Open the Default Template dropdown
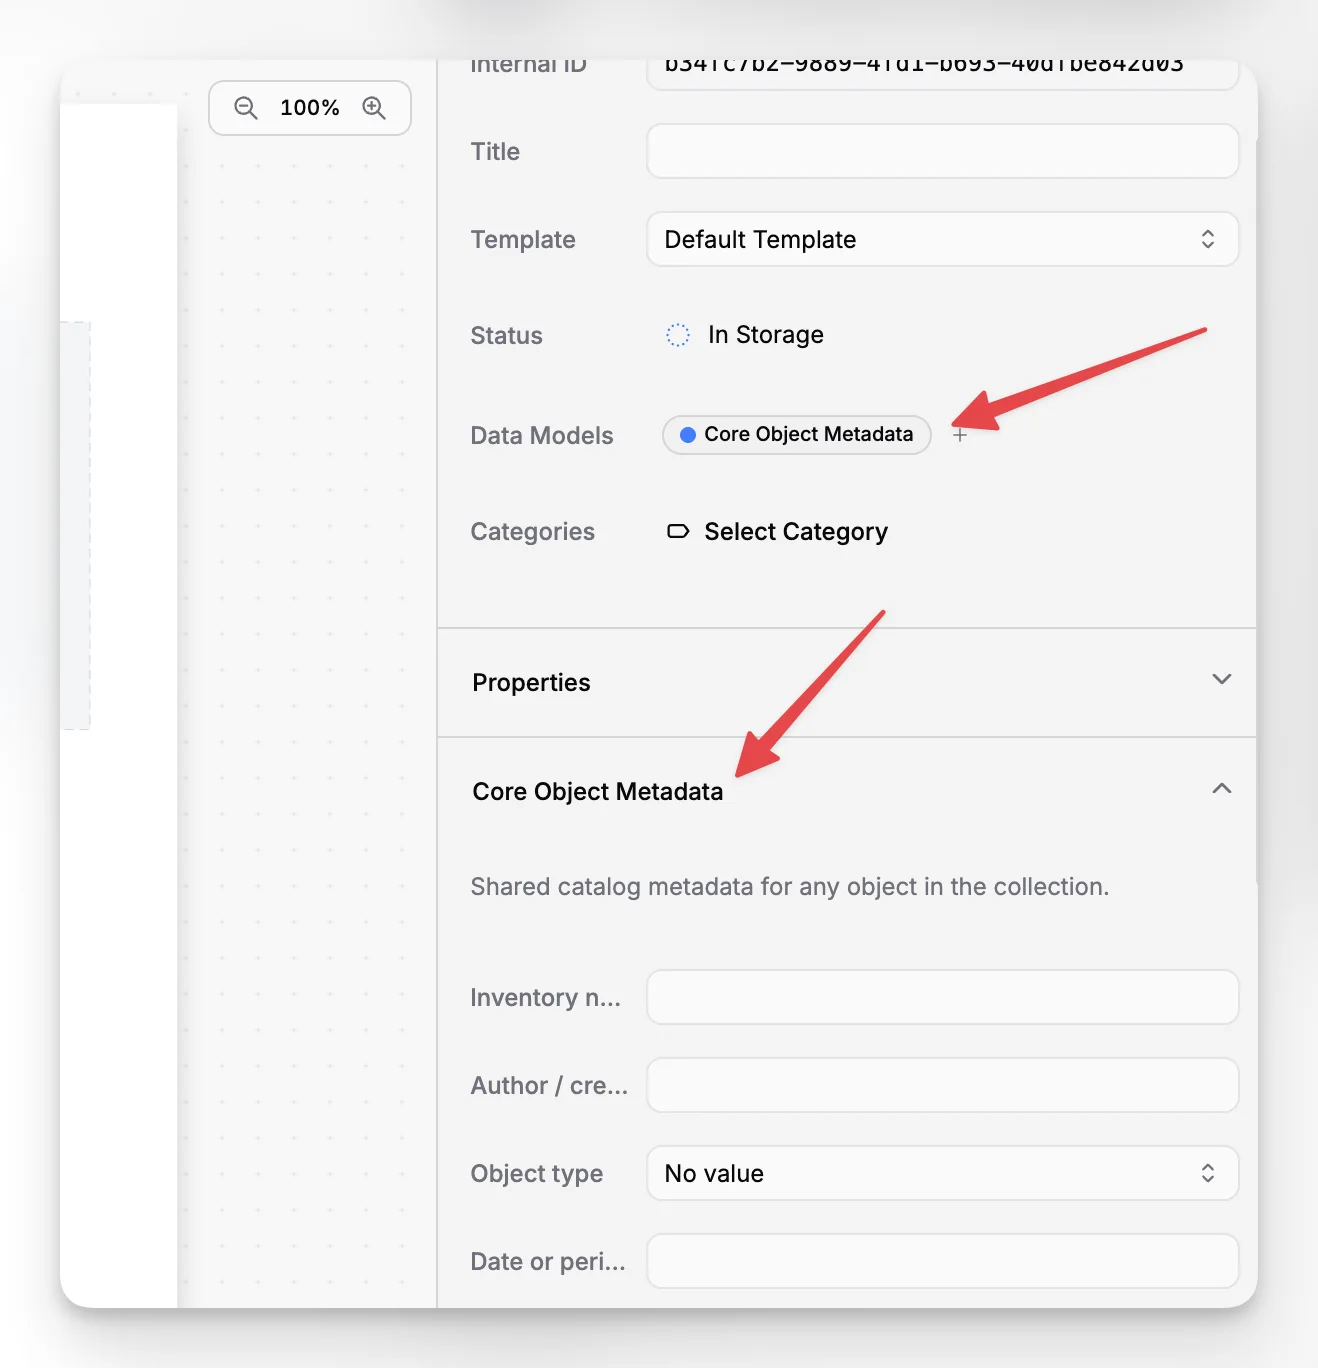The height and width of the screenshot is (1368, 1318). (x=942, y=239)
